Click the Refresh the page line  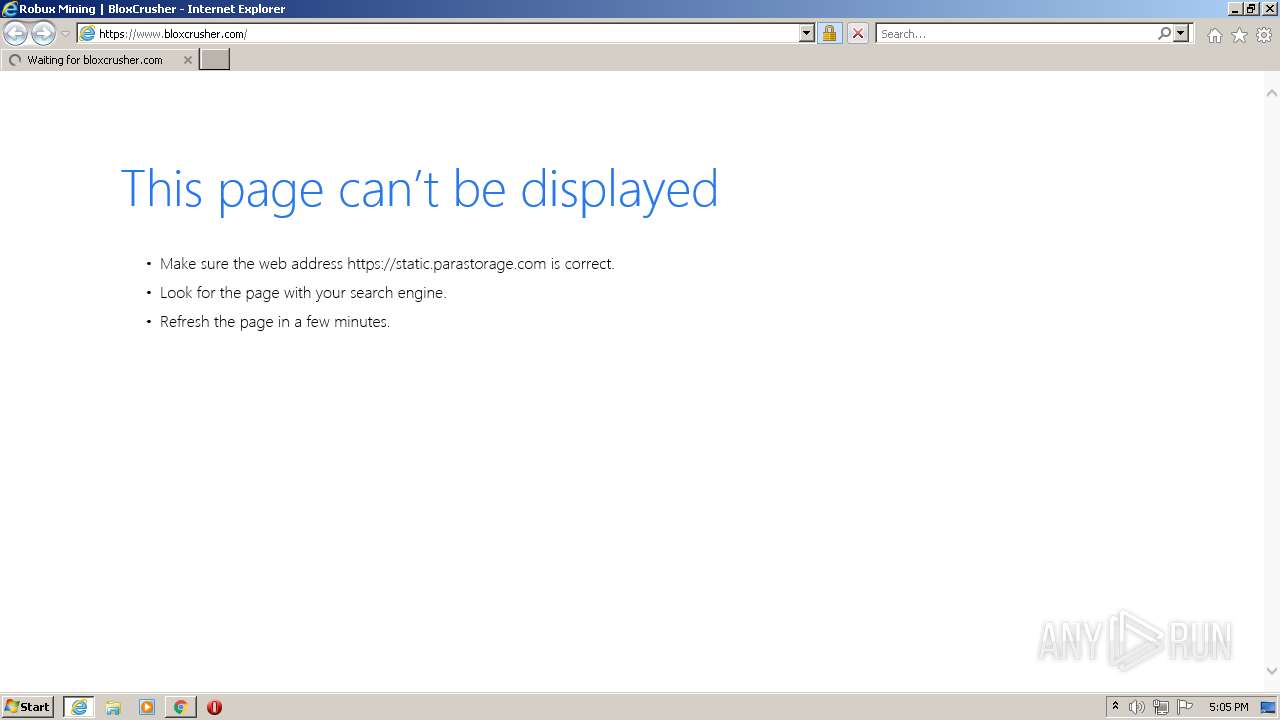click(x=275, y=322)
